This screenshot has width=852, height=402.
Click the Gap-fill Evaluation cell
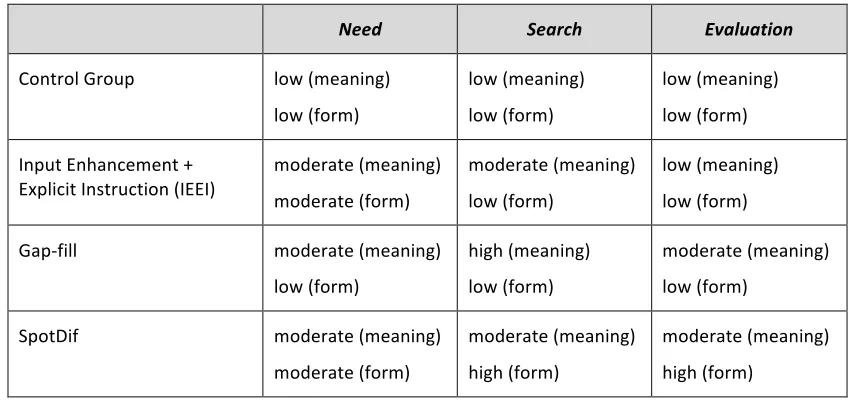(x=749, y=268)
